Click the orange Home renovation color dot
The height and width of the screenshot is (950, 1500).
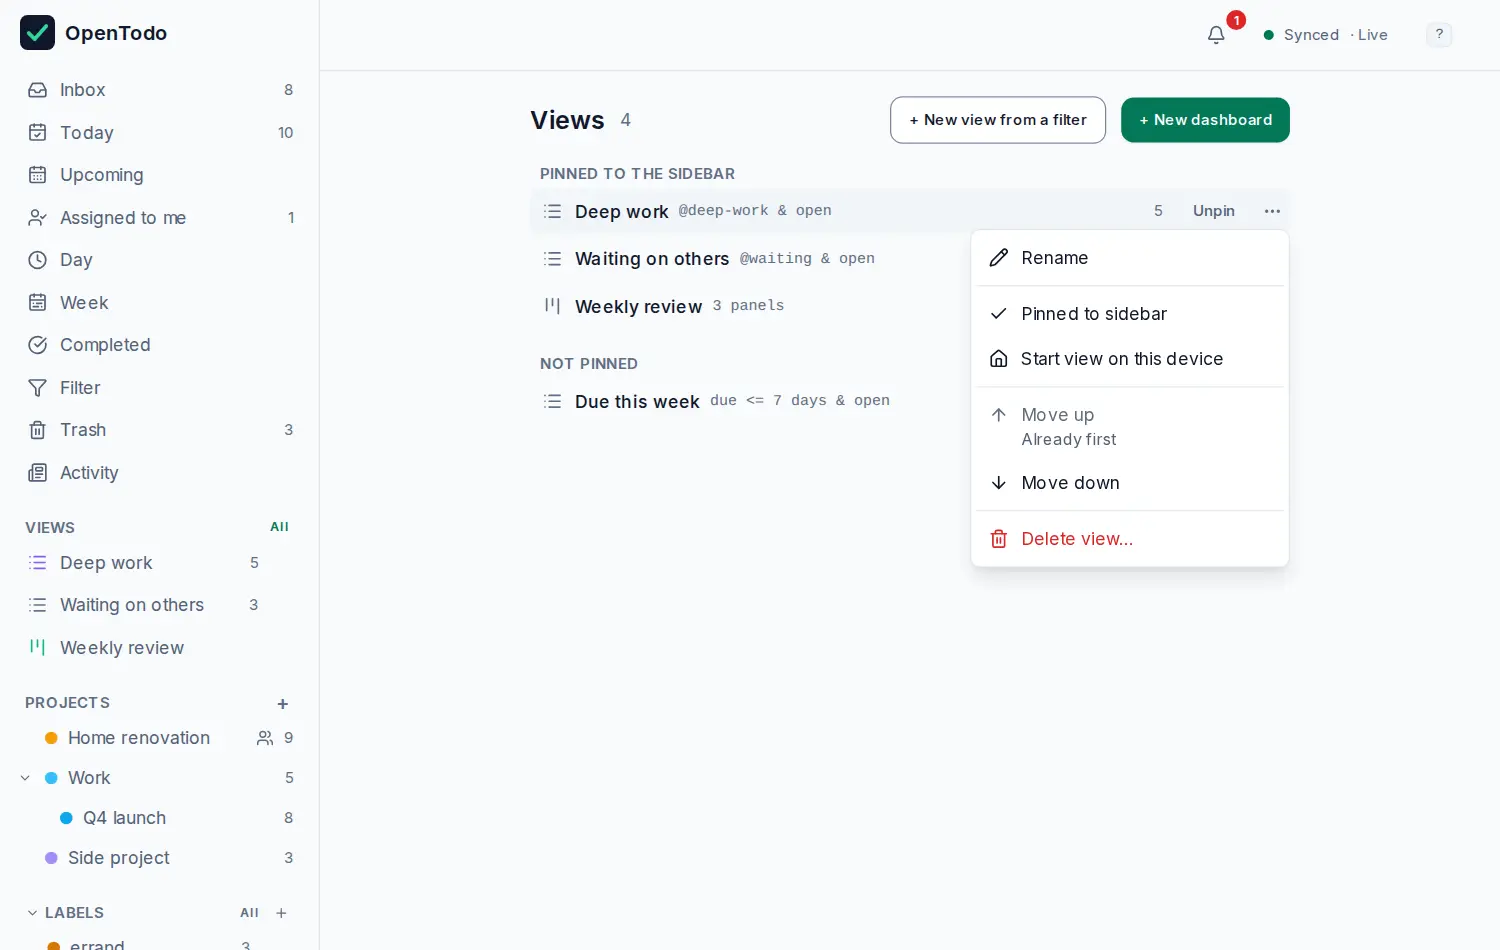tap(51, 738)
